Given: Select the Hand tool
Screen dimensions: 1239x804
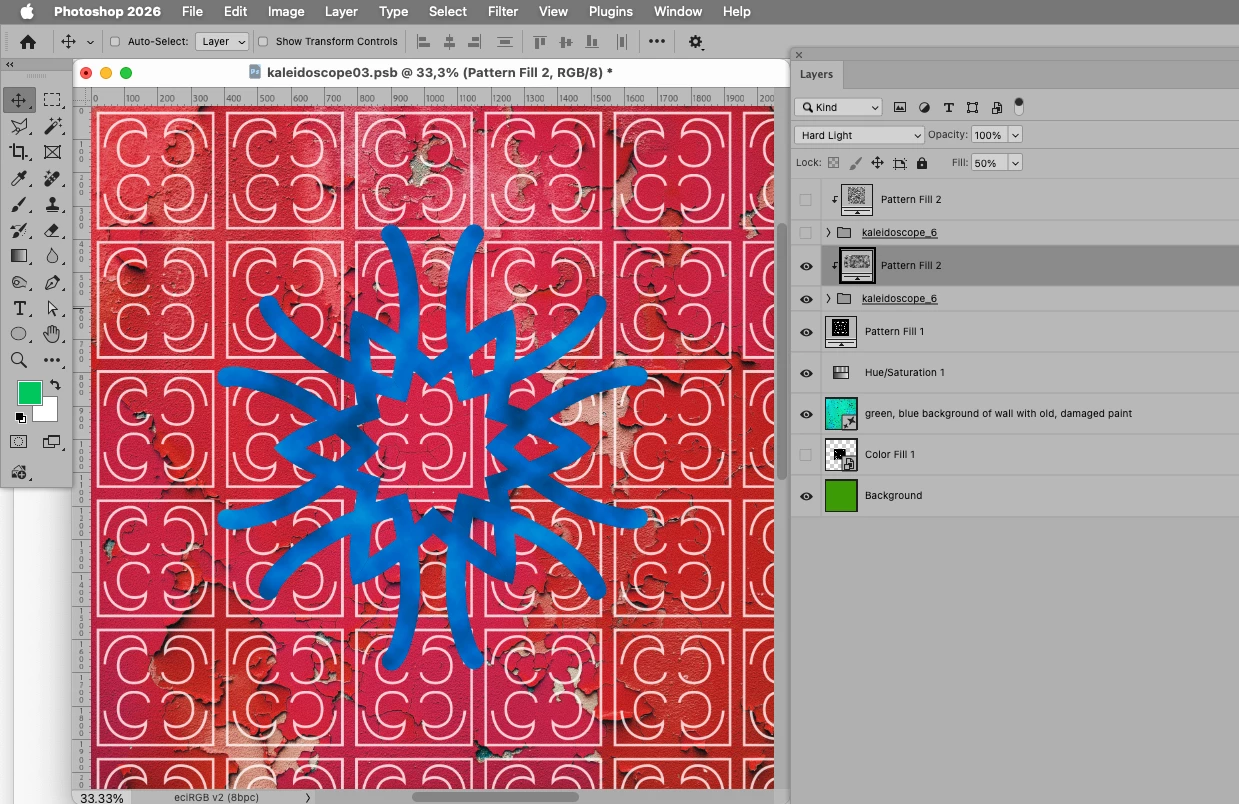Looking at the screenshot, I should click(52, 334).
